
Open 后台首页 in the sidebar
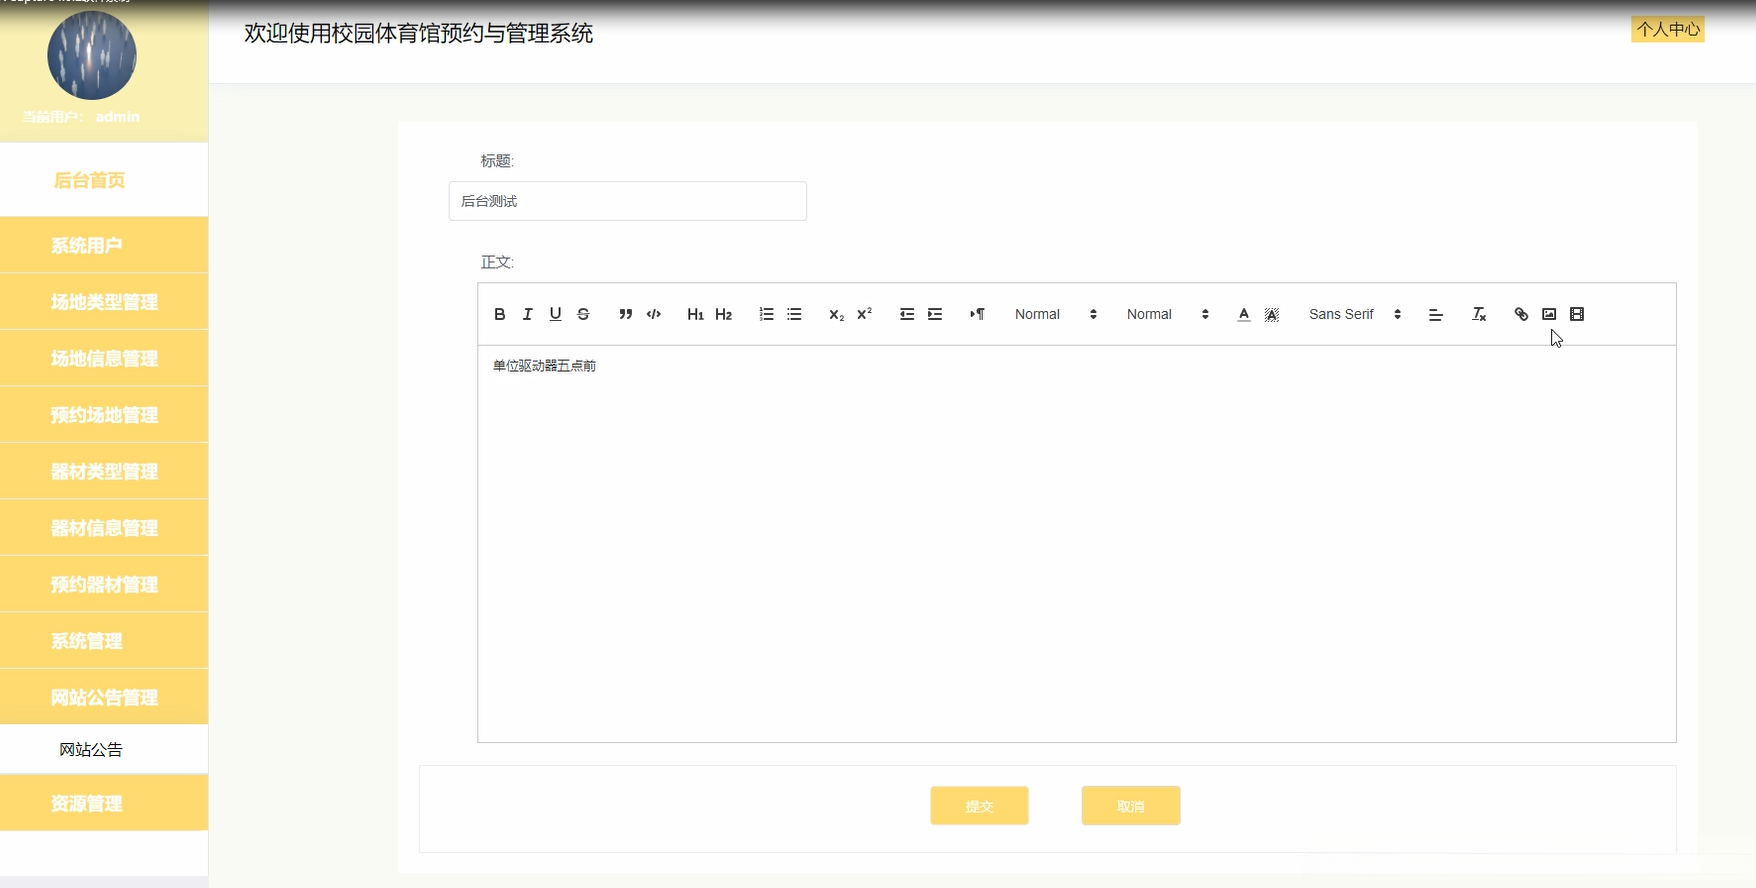pyautogui.click(x=104, y=180)
